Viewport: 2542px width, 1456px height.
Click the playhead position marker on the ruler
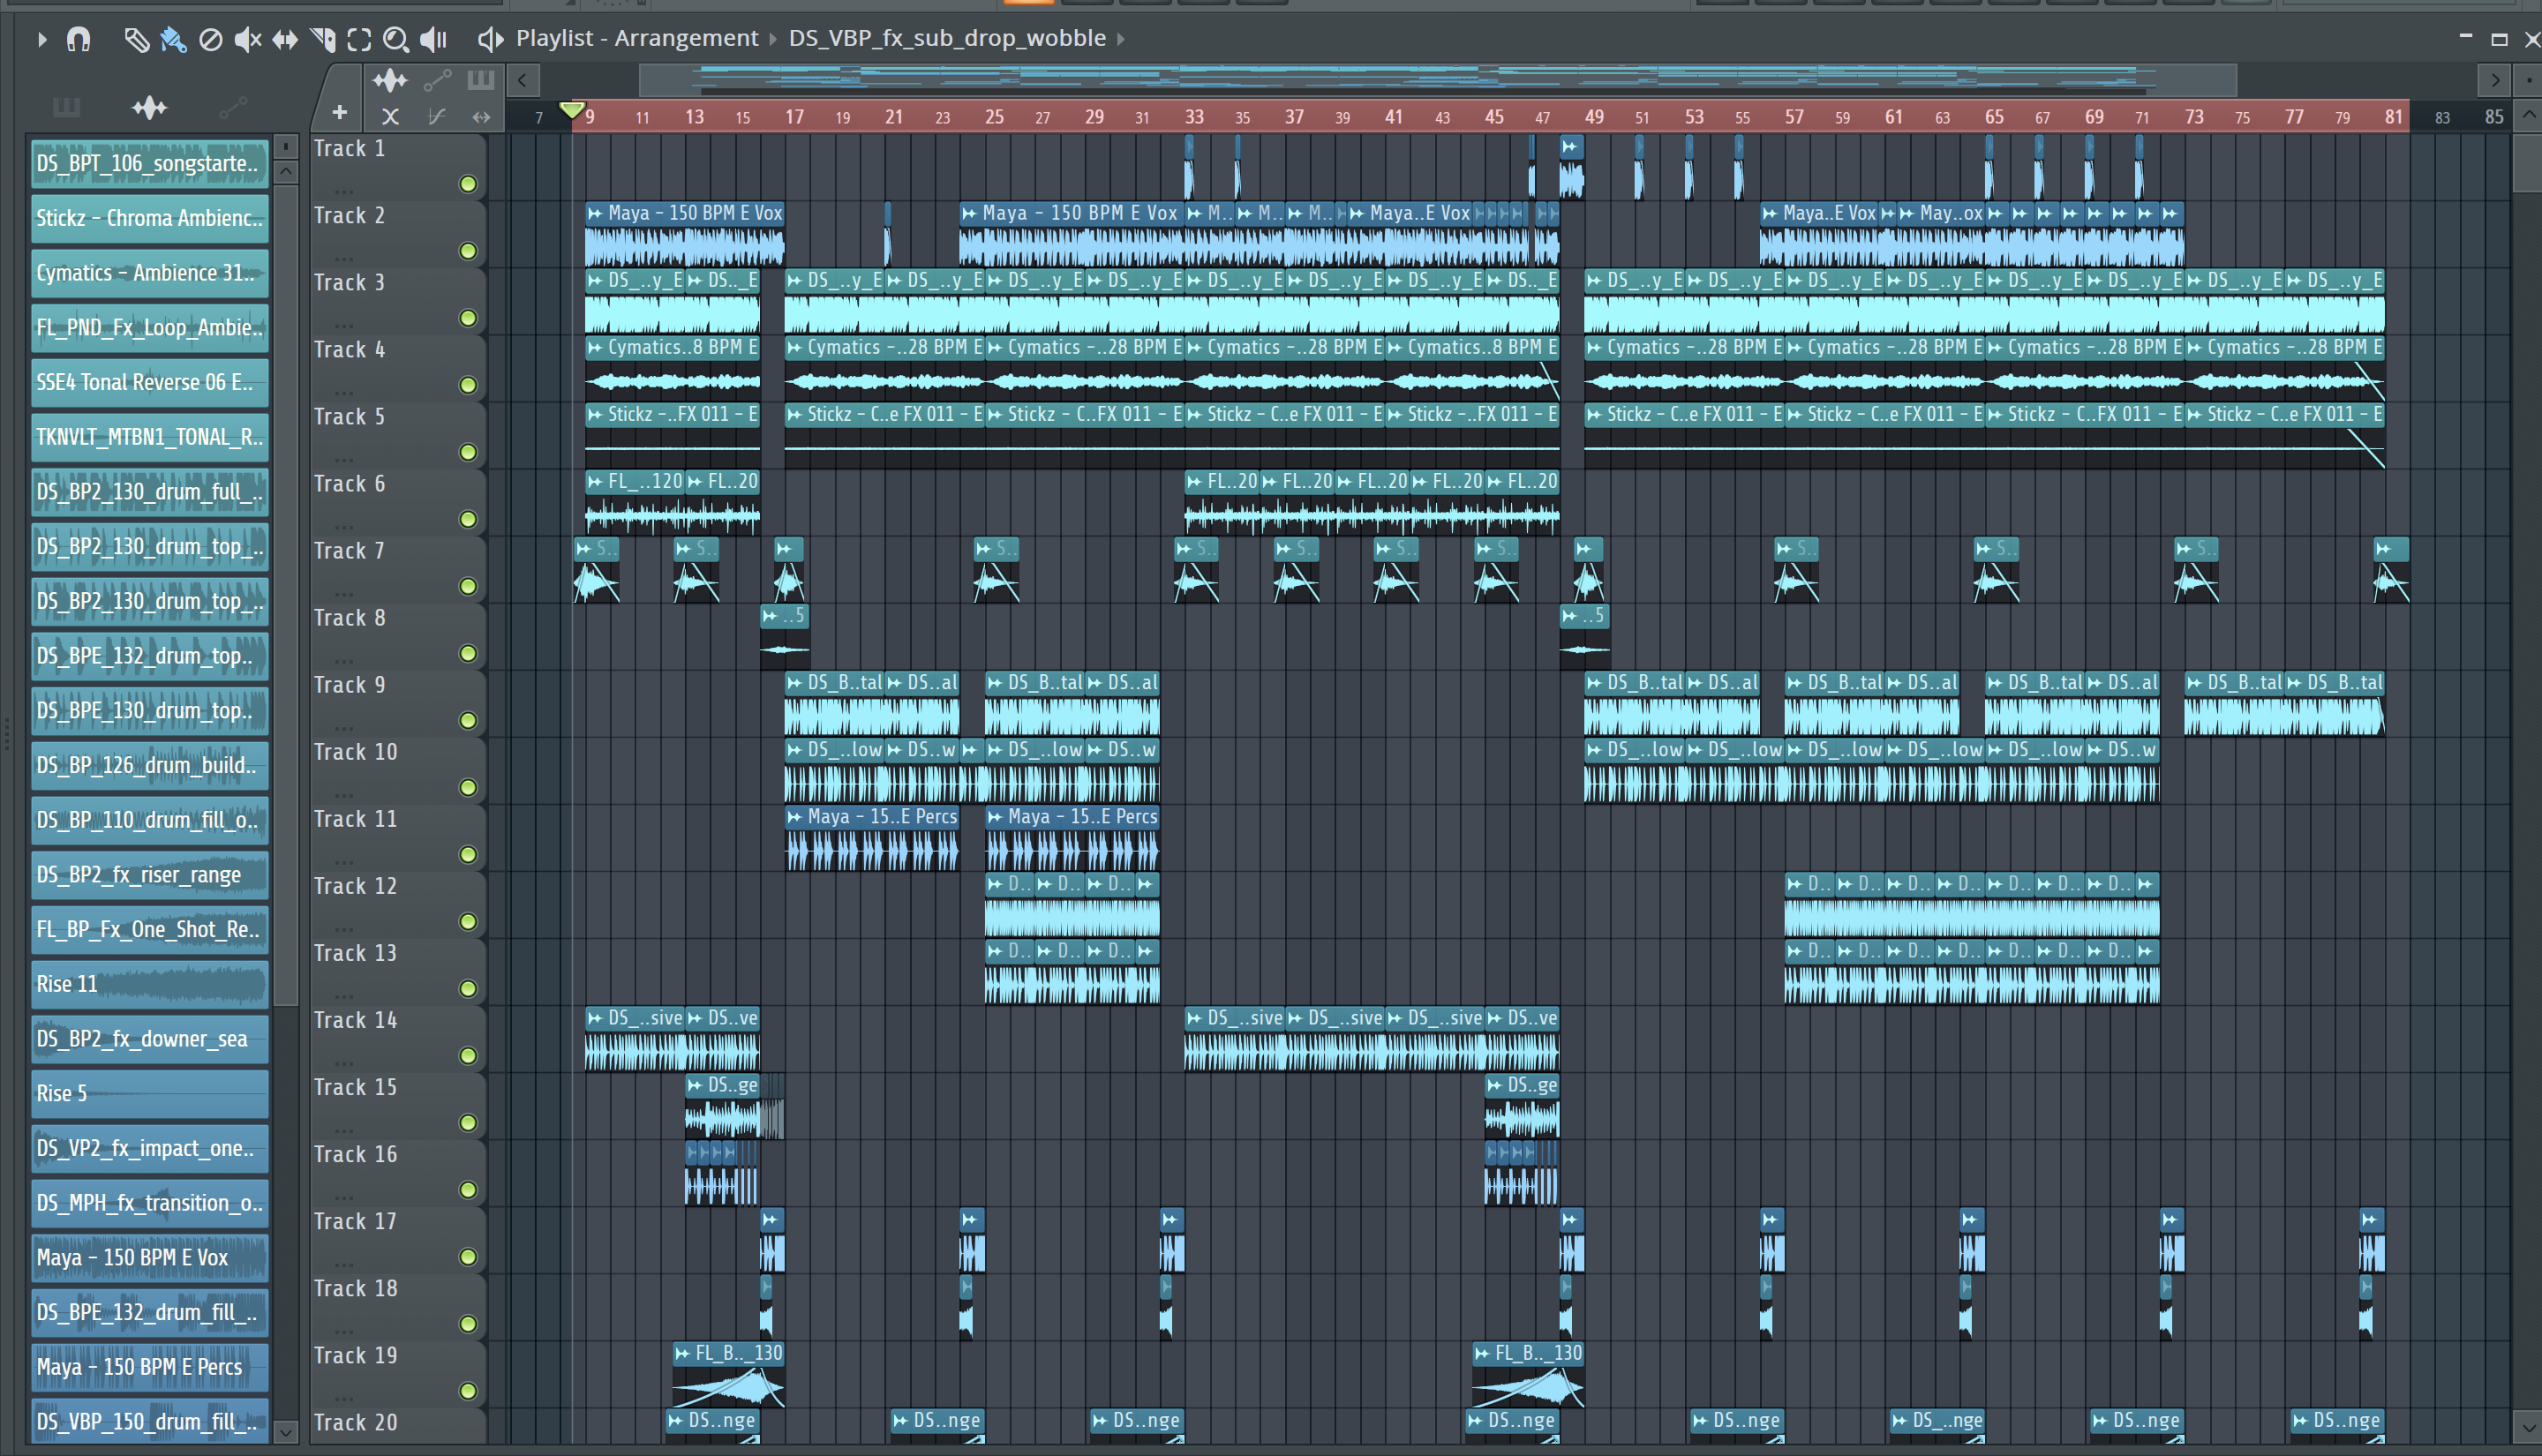tap(572, 110)
